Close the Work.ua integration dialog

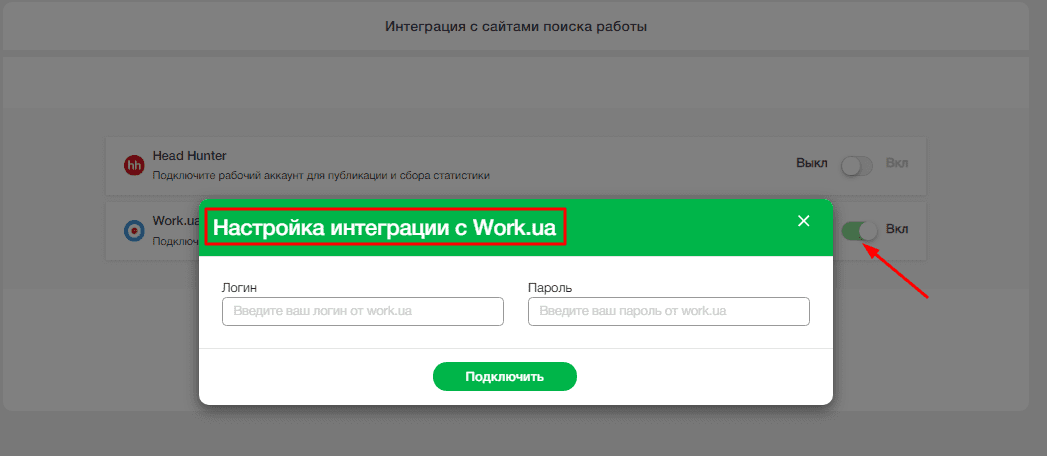803,221
